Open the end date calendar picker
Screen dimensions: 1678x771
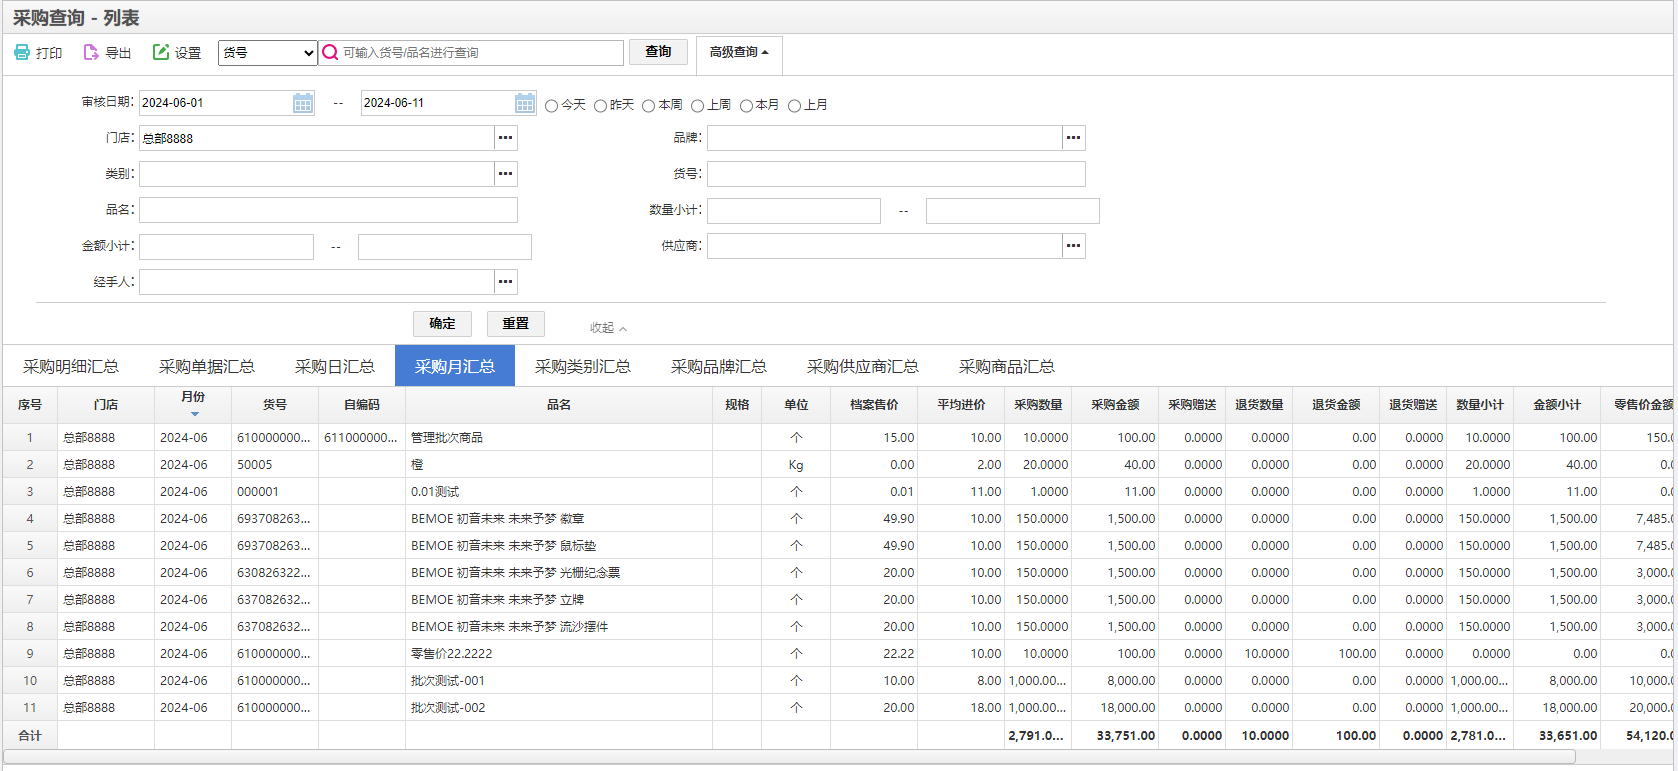click(525, 103)
